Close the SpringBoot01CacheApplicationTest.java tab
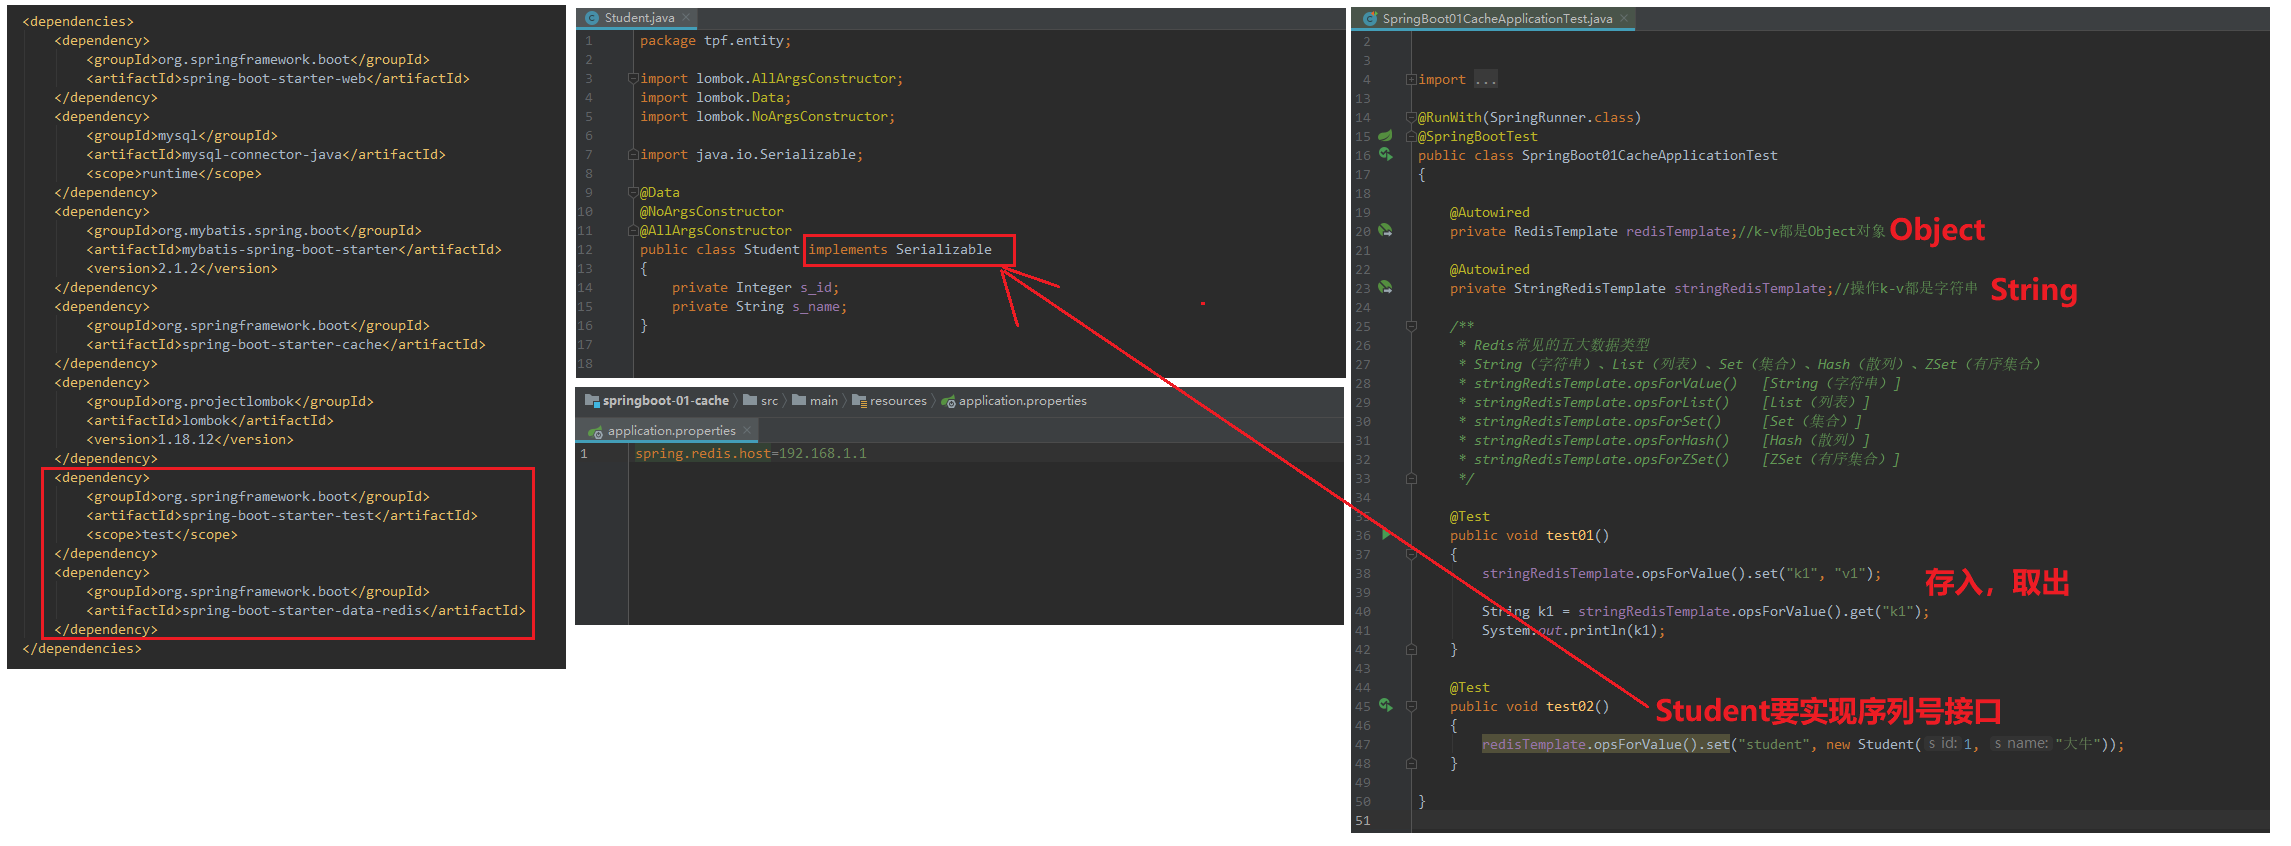This screenshot has width=2291, height=846. coord(1624,18)
